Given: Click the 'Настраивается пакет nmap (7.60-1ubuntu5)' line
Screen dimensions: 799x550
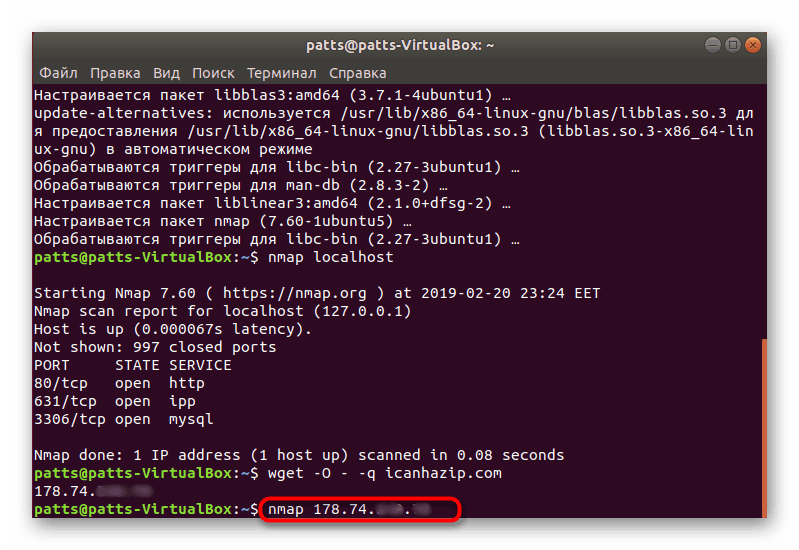Looking at the screenshot, I should pos(223,221).
